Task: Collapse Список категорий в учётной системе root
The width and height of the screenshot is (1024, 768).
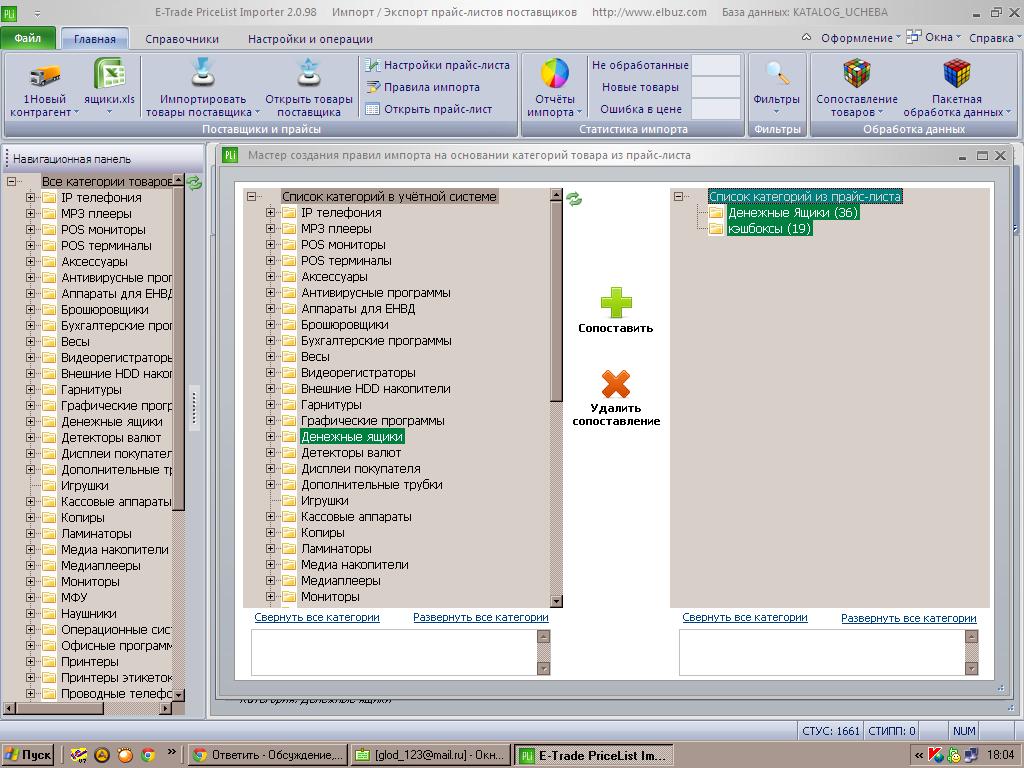Action: 251,197
